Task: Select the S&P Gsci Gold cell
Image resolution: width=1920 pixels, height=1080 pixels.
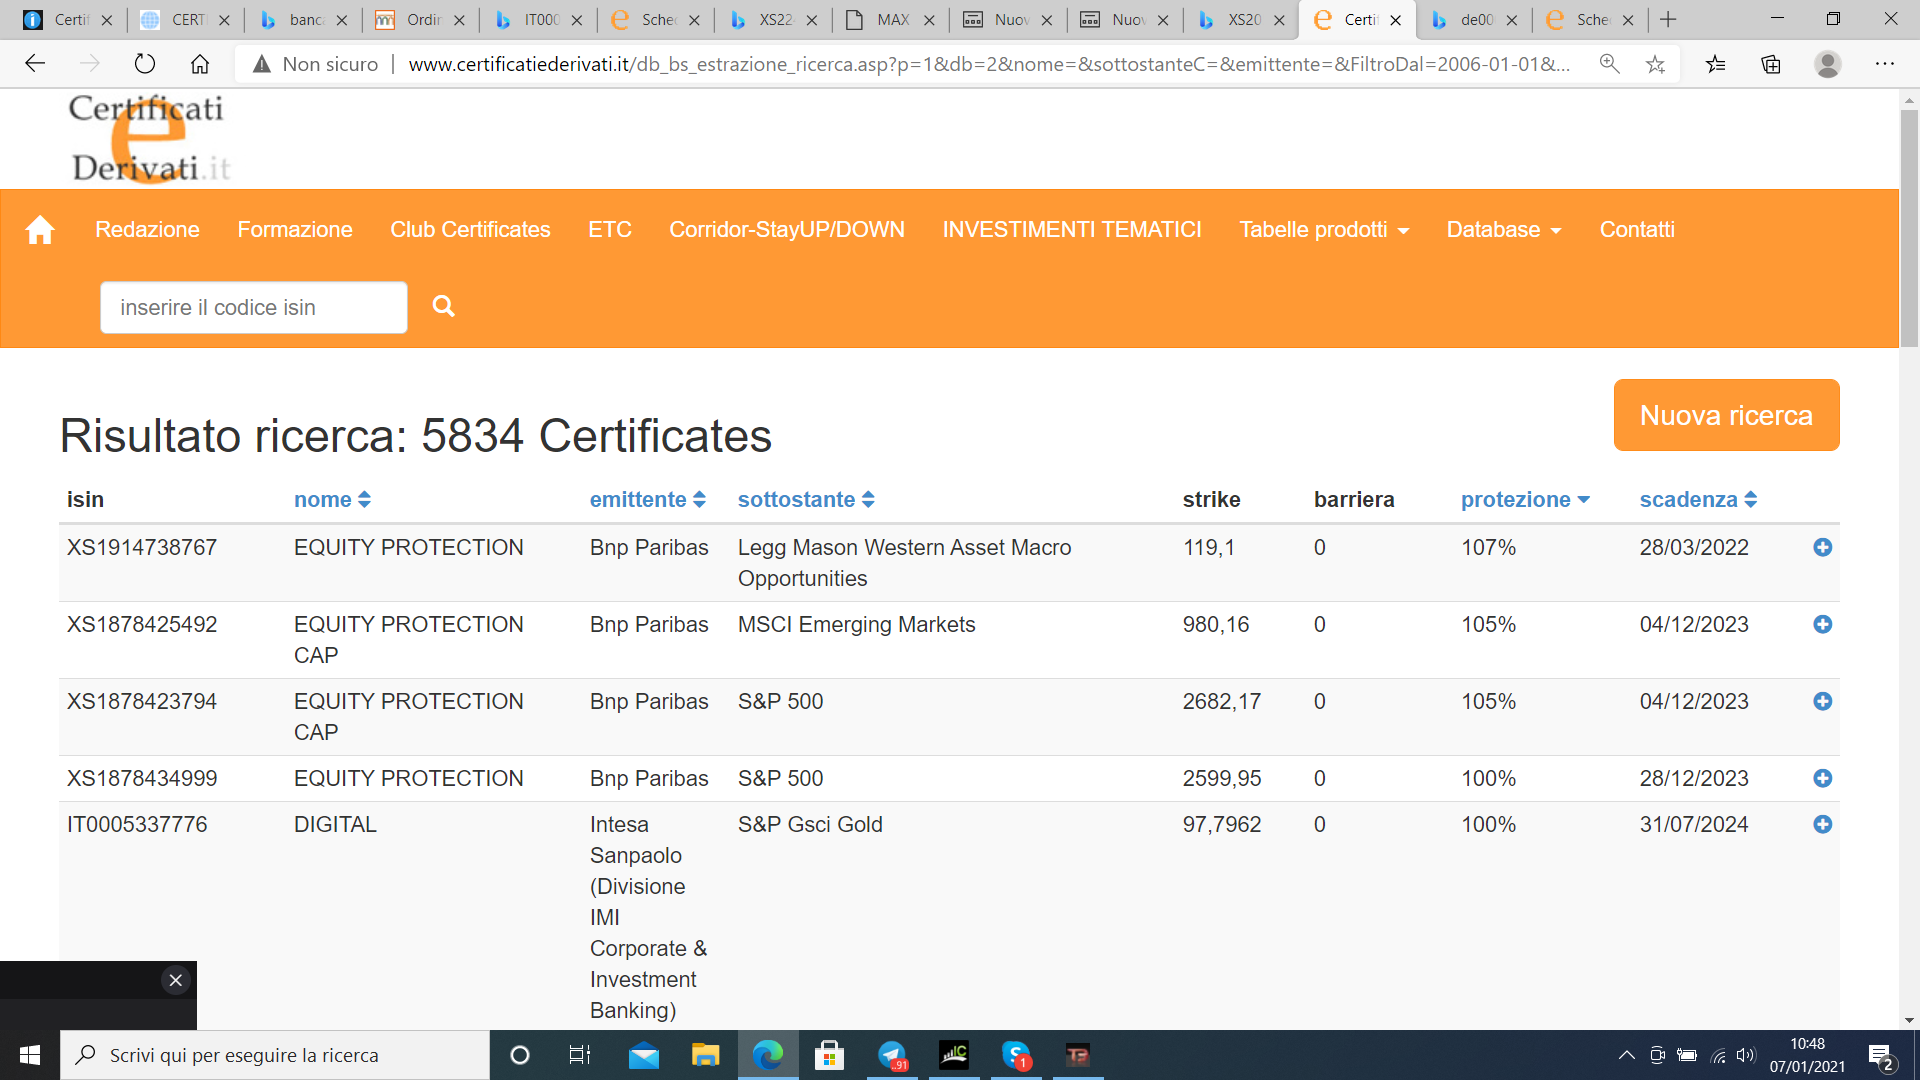Action: point(810,824)
